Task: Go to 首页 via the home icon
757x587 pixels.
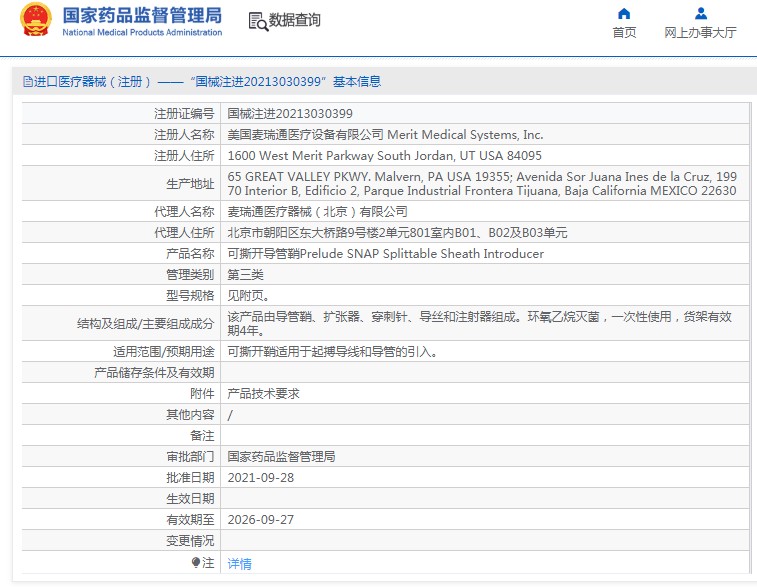Action: pos(624,14)
